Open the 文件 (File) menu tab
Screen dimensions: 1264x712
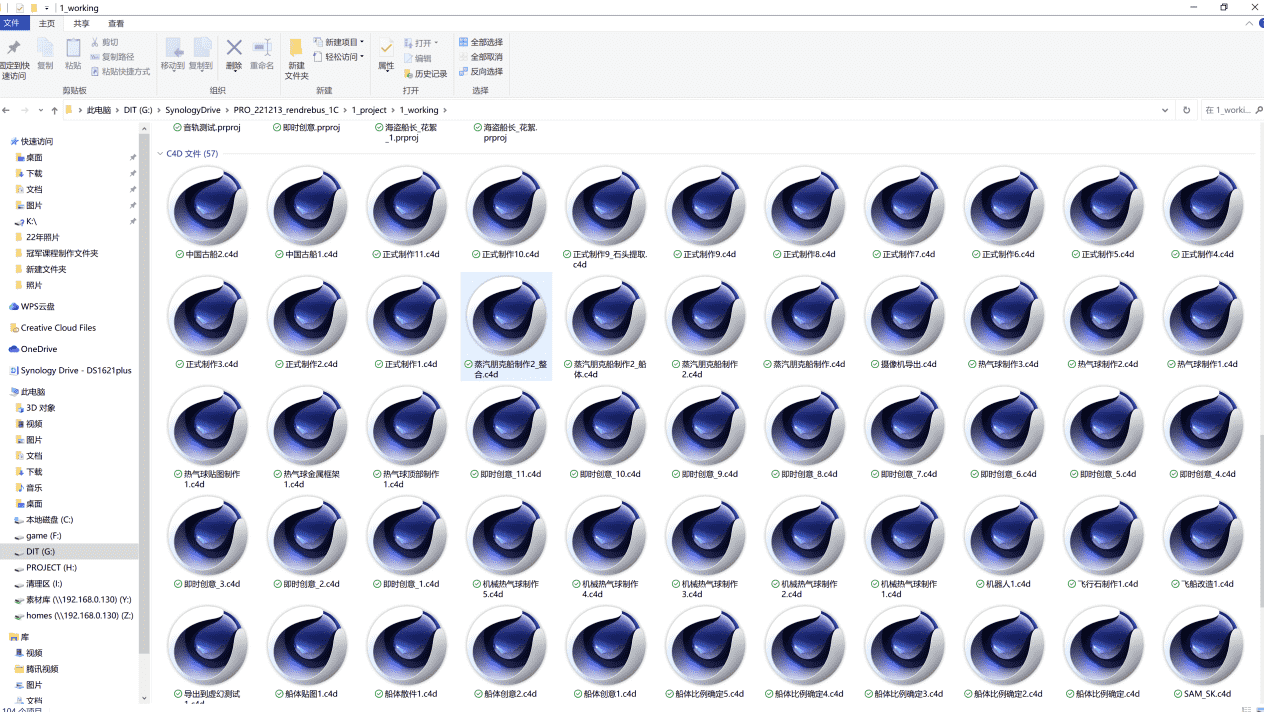[12, 23]
